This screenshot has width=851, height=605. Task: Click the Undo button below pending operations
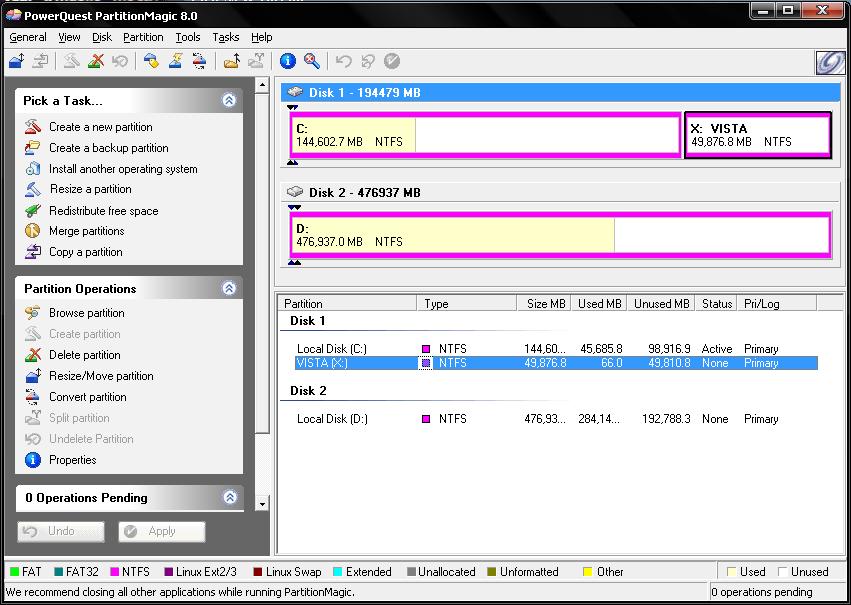[x=61, y=531]
